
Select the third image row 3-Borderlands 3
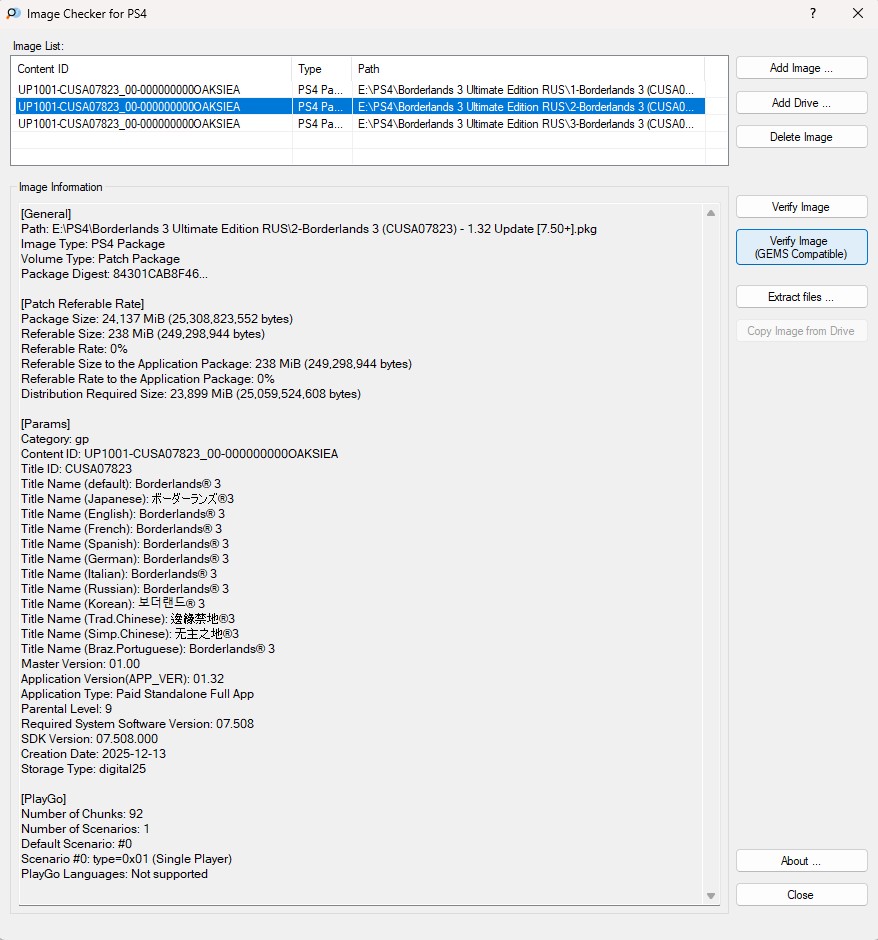360,123
